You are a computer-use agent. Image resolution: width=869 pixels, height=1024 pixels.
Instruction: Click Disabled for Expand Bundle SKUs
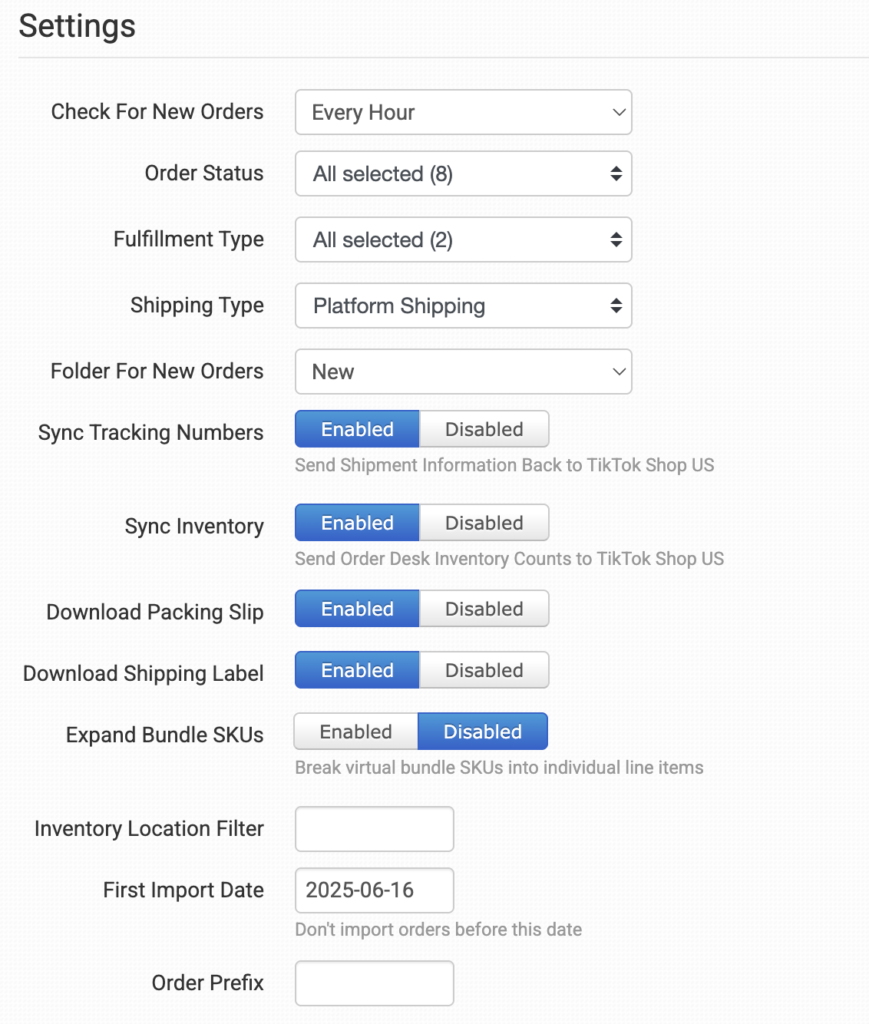pyautogui.click(x=483, y=732)
